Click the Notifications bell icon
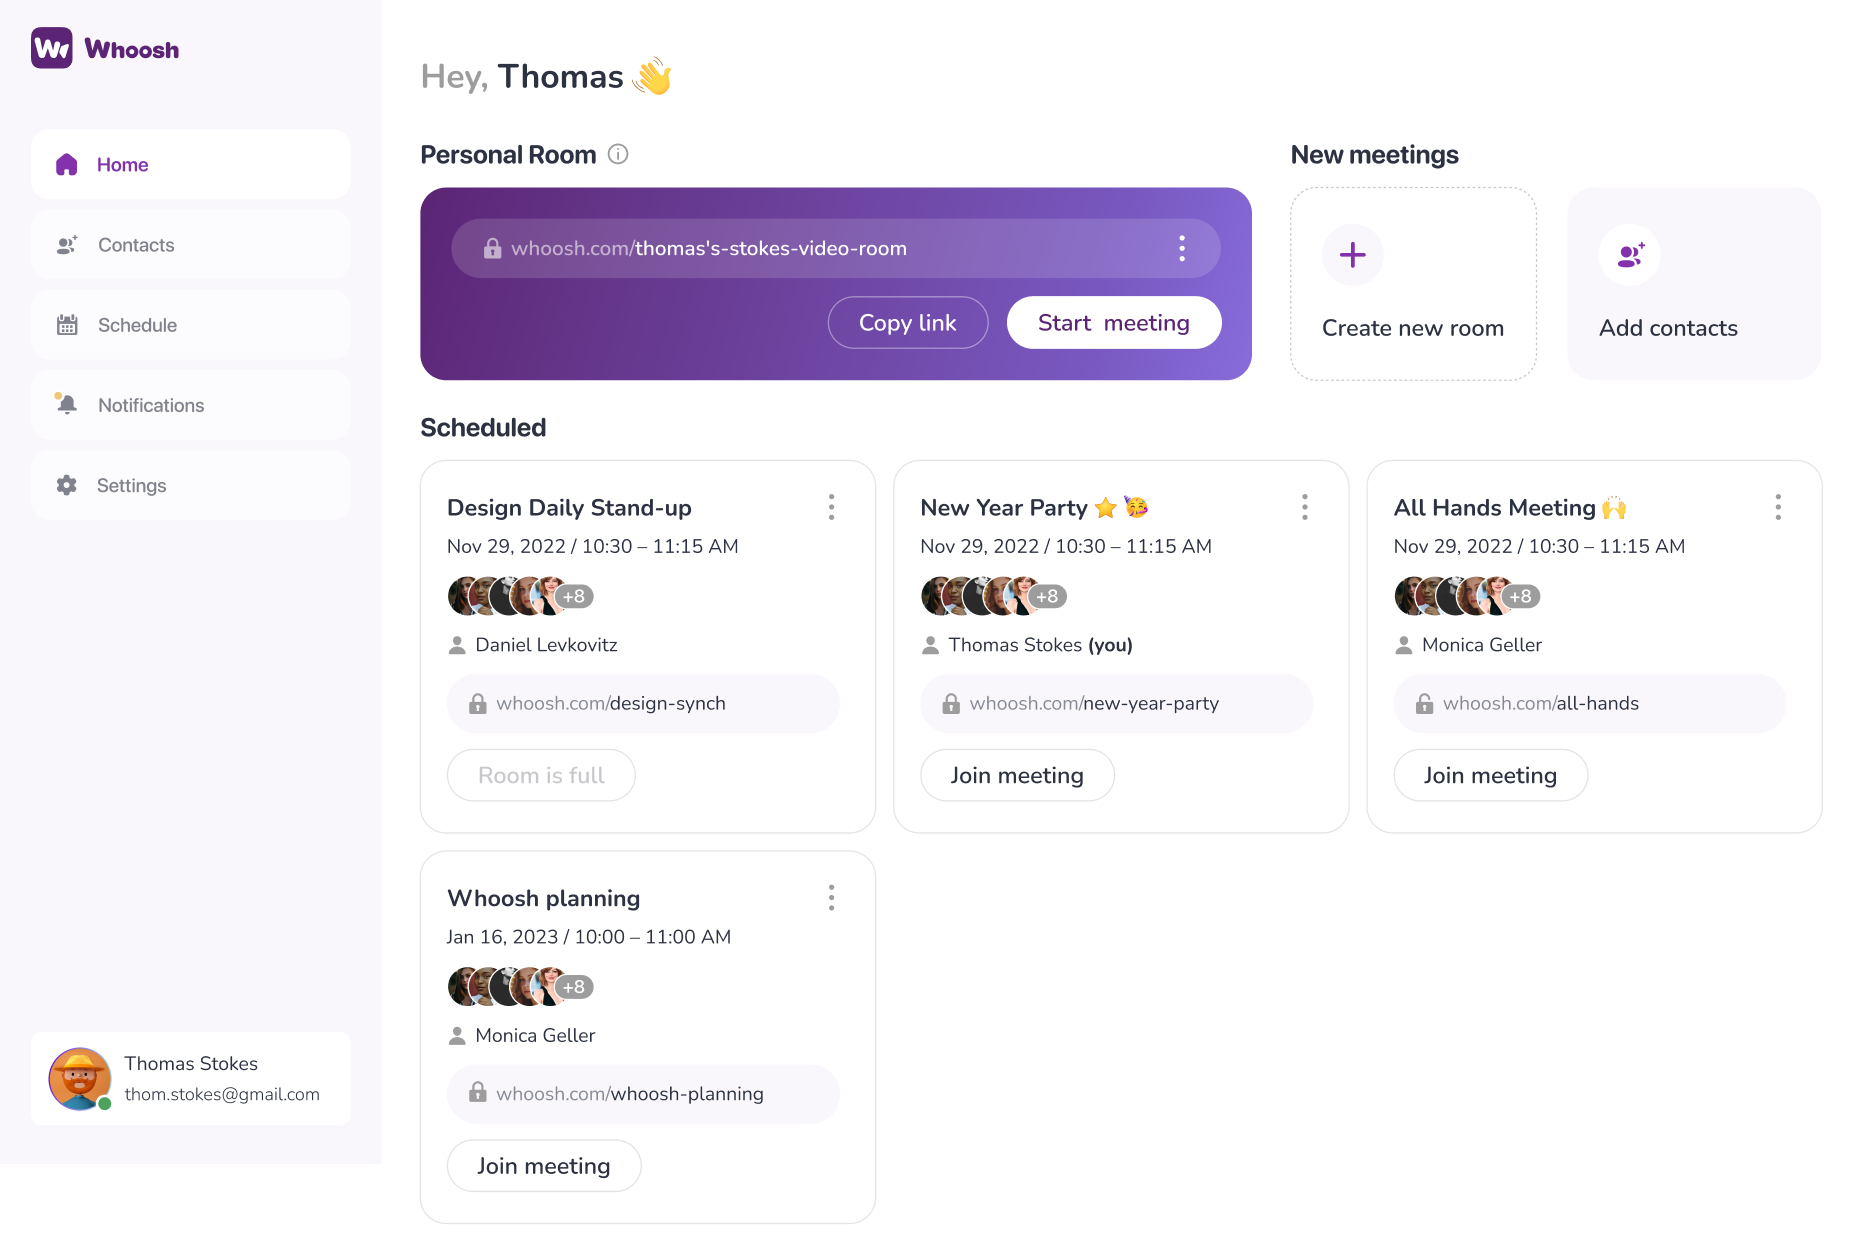Viewport: 1863px width, 1238px height. coord(66,404)
